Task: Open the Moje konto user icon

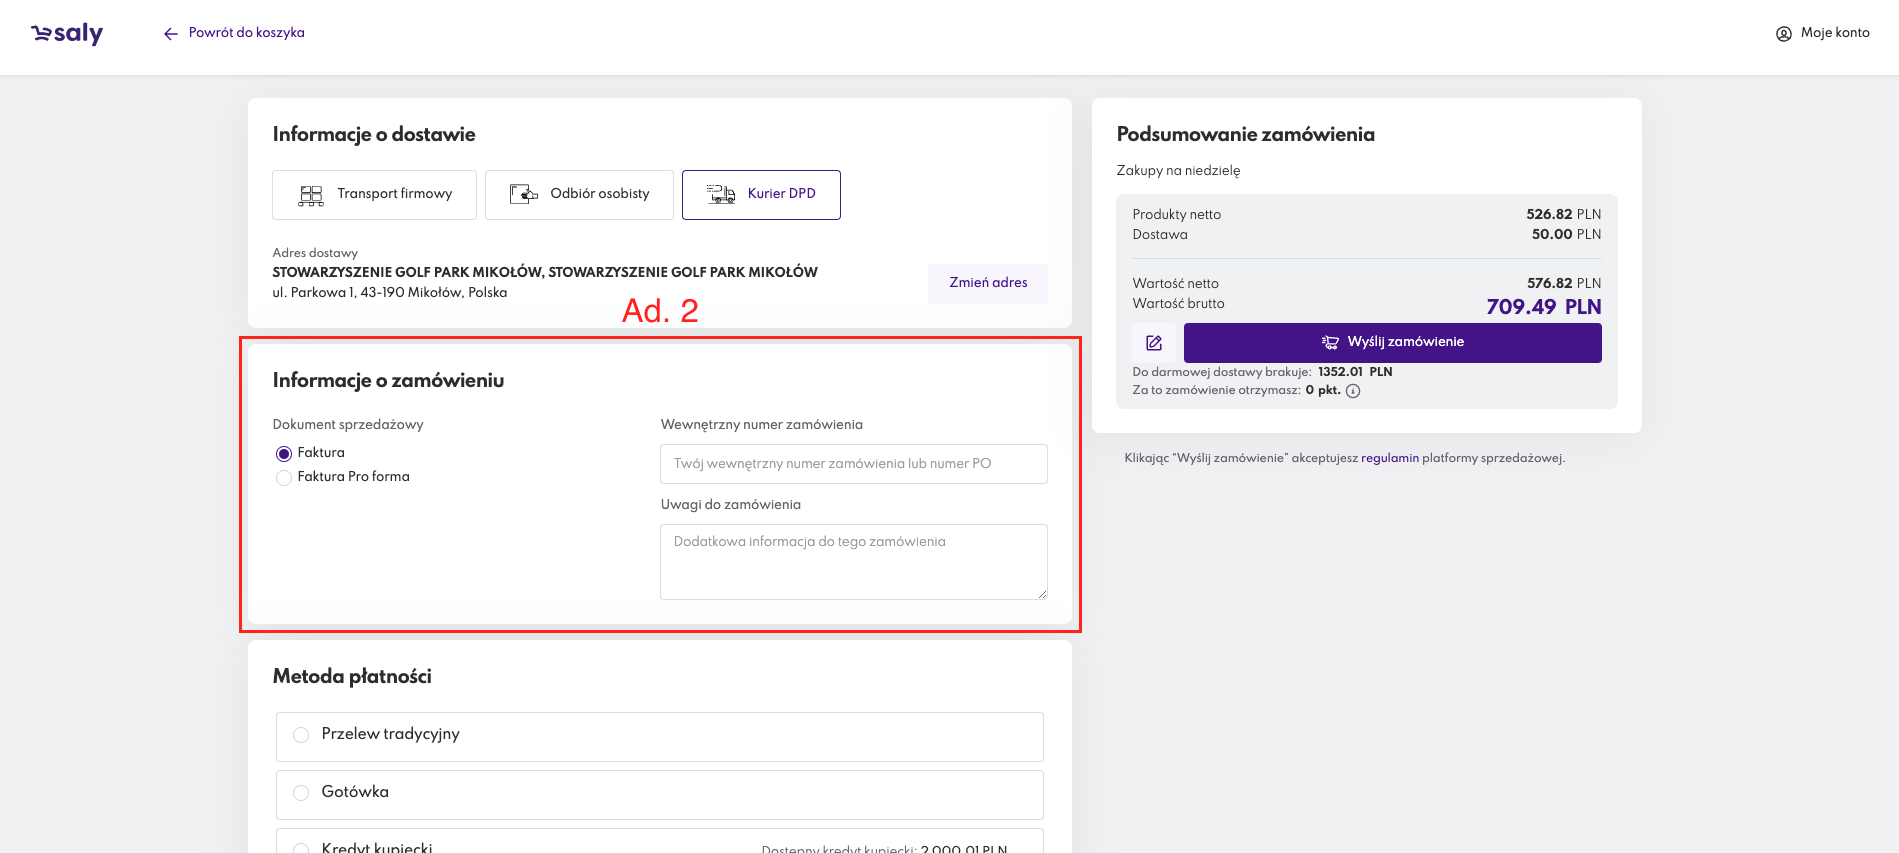Action: pyautogui.click(x=1783, y=34)
